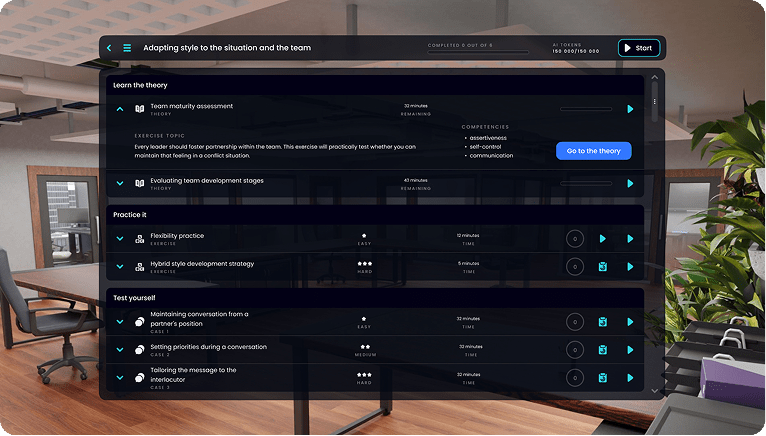Viewport: 766px width, 436px height.
Task: Open the Tailoring the message to the interlocutor item
Action: tap(192, 374)
